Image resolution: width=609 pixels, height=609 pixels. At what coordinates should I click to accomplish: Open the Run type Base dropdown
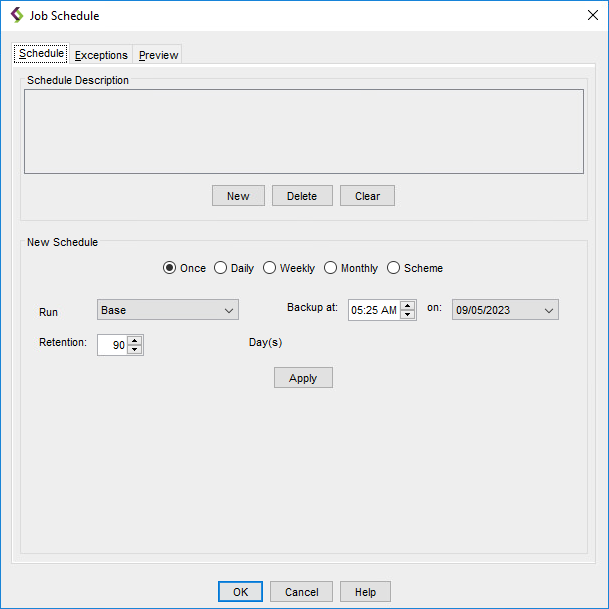[x=167, y=310]
